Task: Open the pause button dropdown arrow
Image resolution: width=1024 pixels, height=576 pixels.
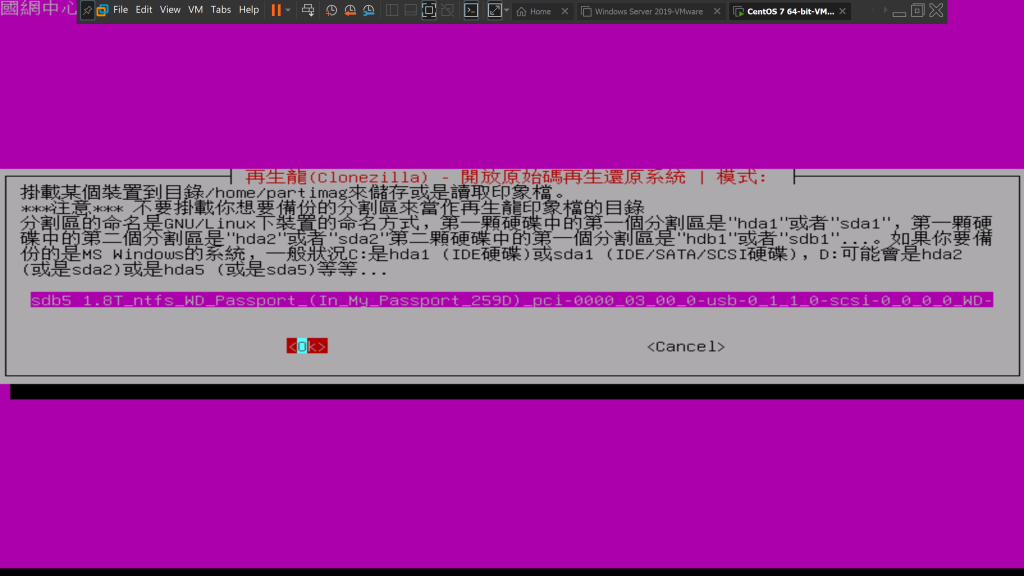Action: point(288,10)
